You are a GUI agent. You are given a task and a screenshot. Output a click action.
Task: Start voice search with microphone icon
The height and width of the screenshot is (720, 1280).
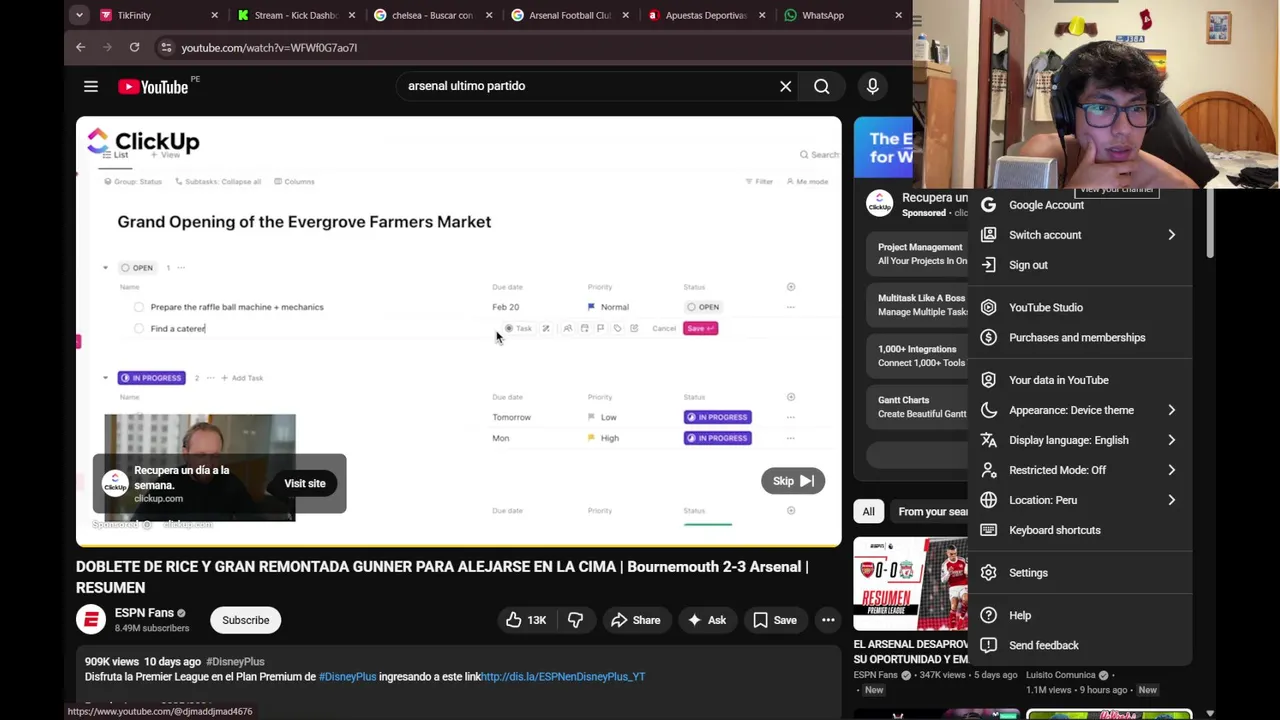point(872,86)
